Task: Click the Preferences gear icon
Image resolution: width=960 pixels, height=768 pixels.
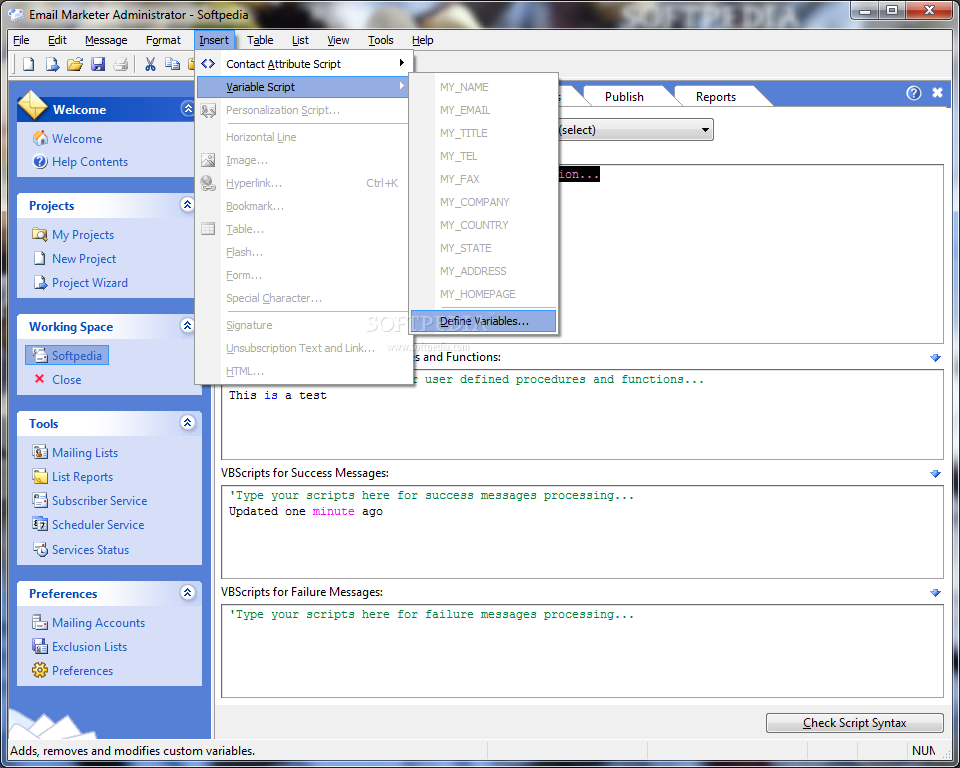Action: (40, 670)
